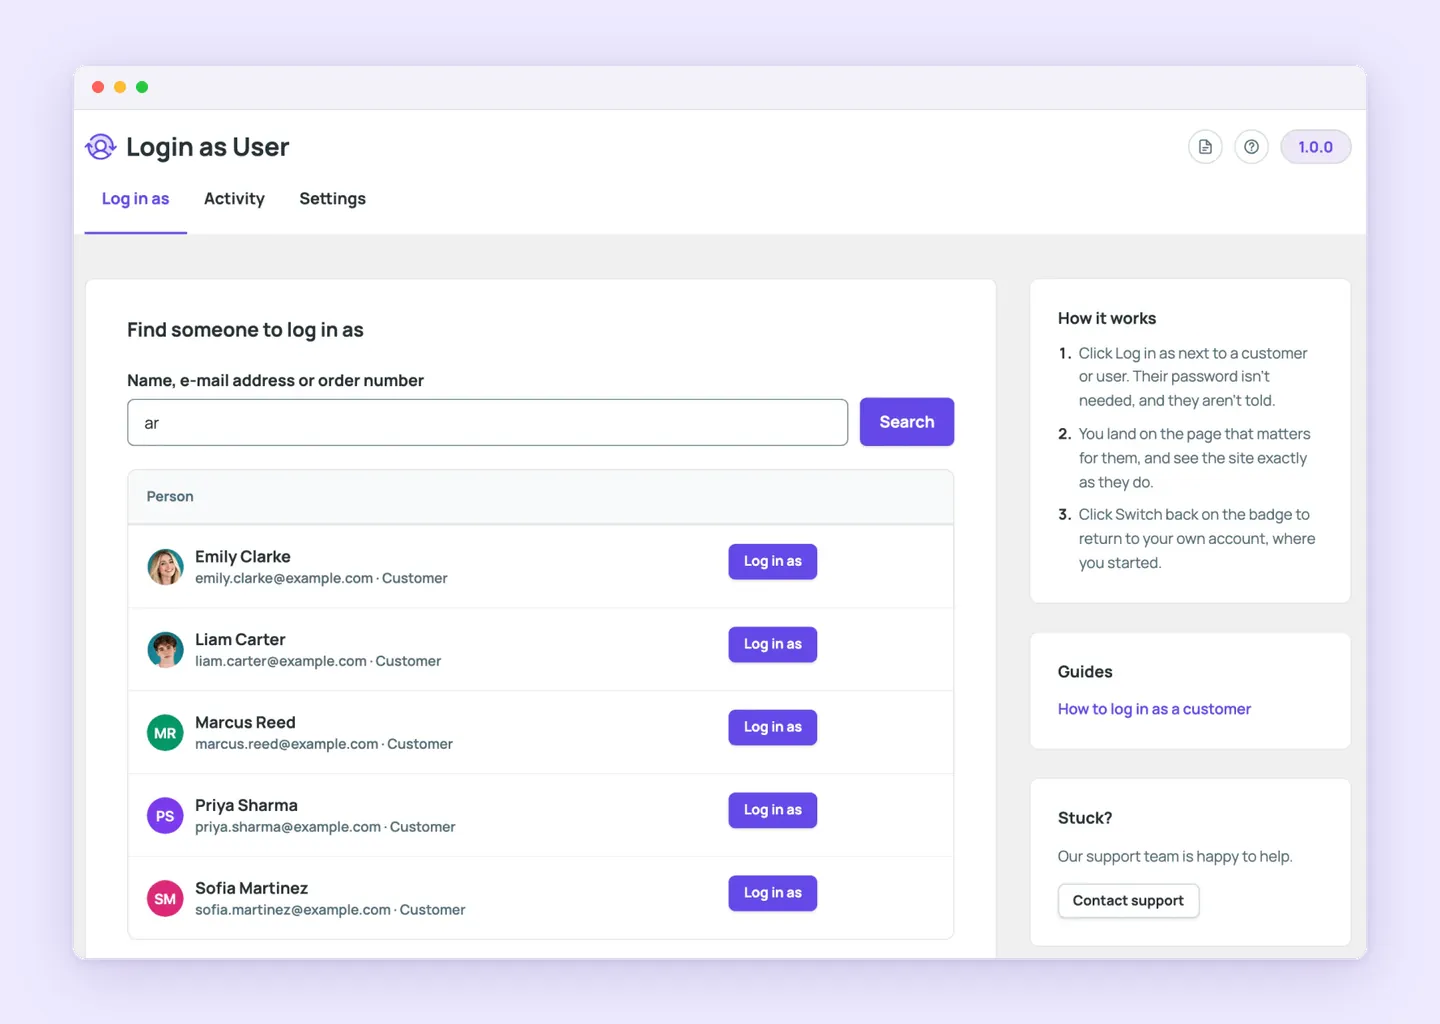1440x1024 pixels.
Task: Select the name Marcus Reed
Action: tap(245, 723)
